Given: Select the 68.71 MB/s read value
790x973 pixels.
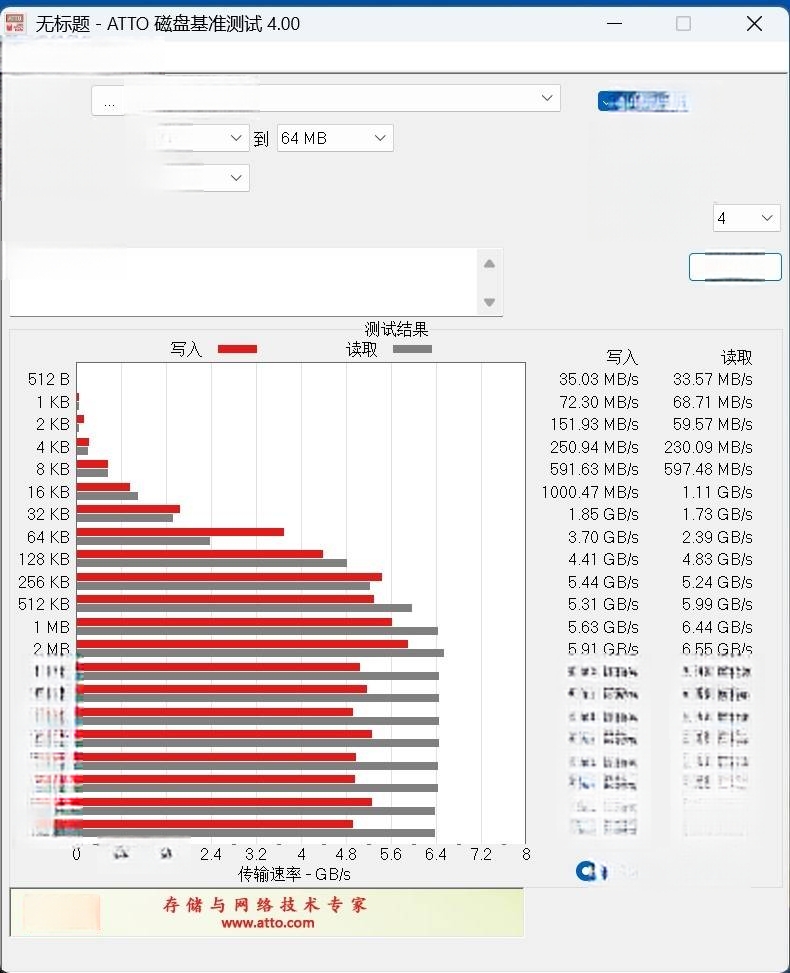Looking at the screenshot, I should [712, 402].
